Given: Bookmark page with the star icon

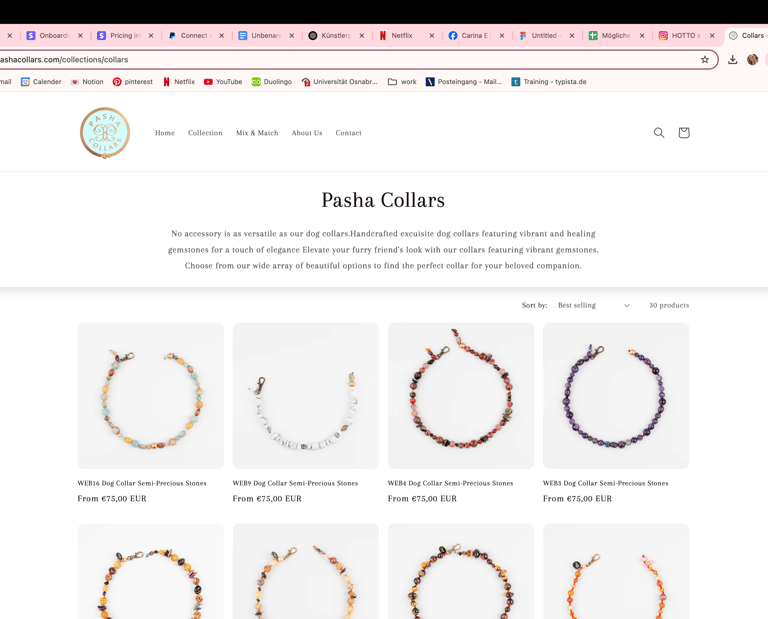Looking at the screenshot, I should point(705,60).
